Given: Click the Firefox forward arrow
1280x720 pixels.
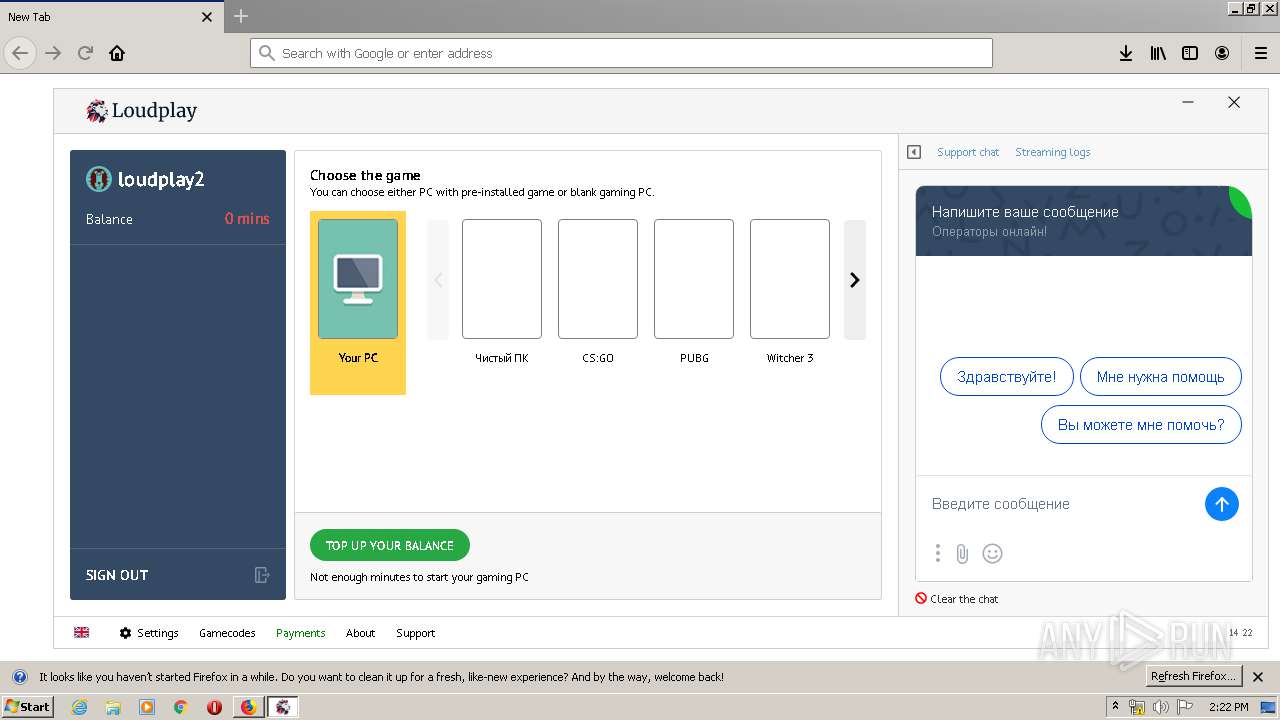Looking at the screenshot, I should 53,53.
